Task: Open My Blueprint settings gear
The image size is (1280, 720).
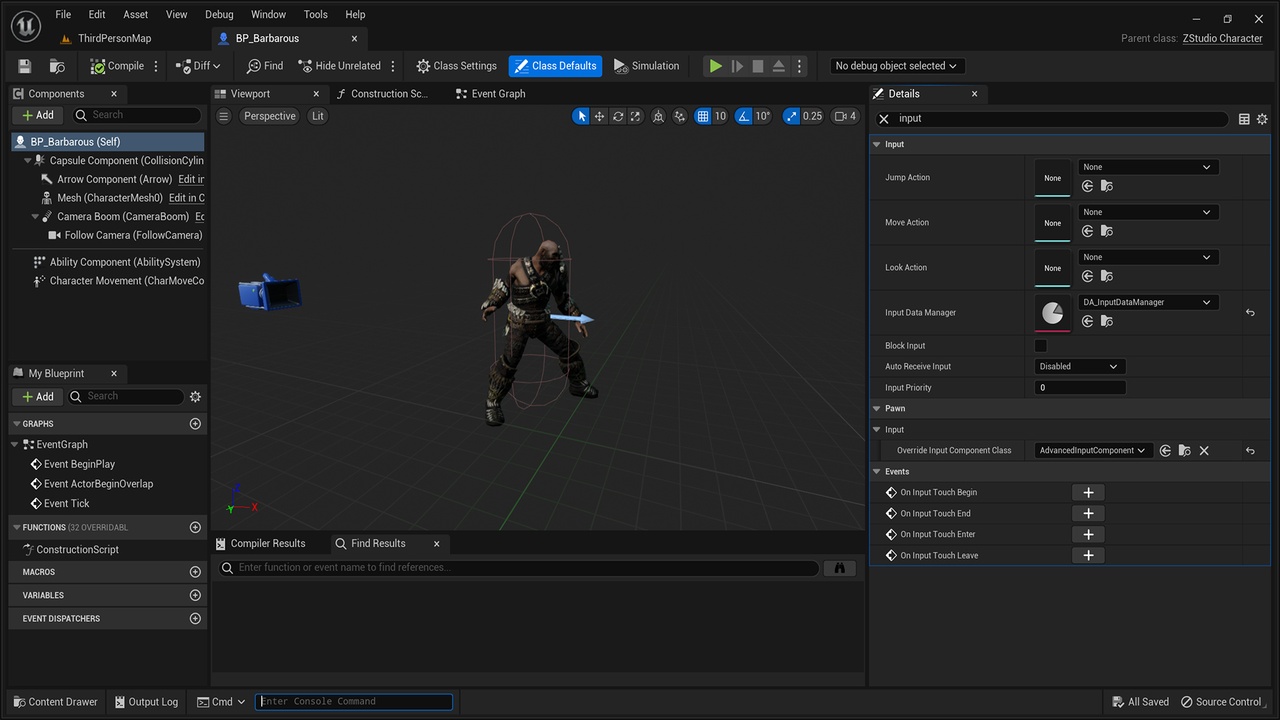Action: coord(195,397)
